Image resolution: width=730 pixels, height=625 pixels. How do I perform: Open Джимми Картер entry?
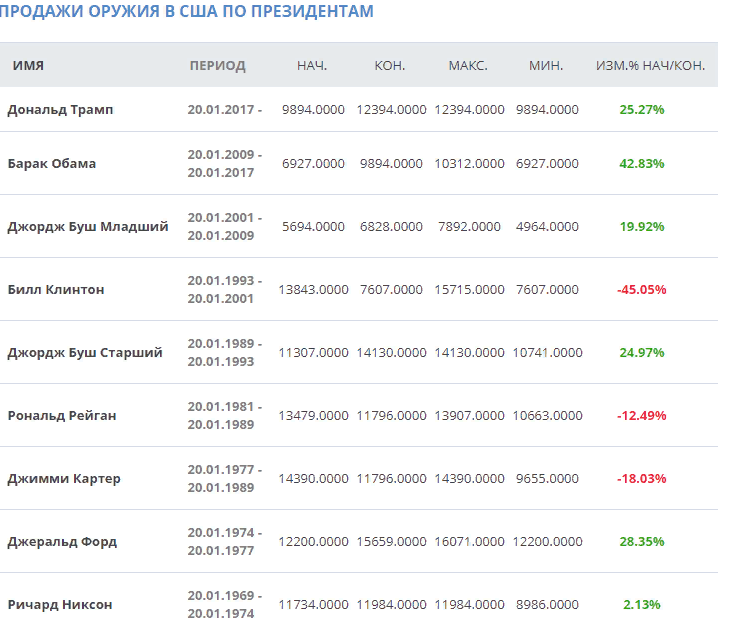(64, 478)
